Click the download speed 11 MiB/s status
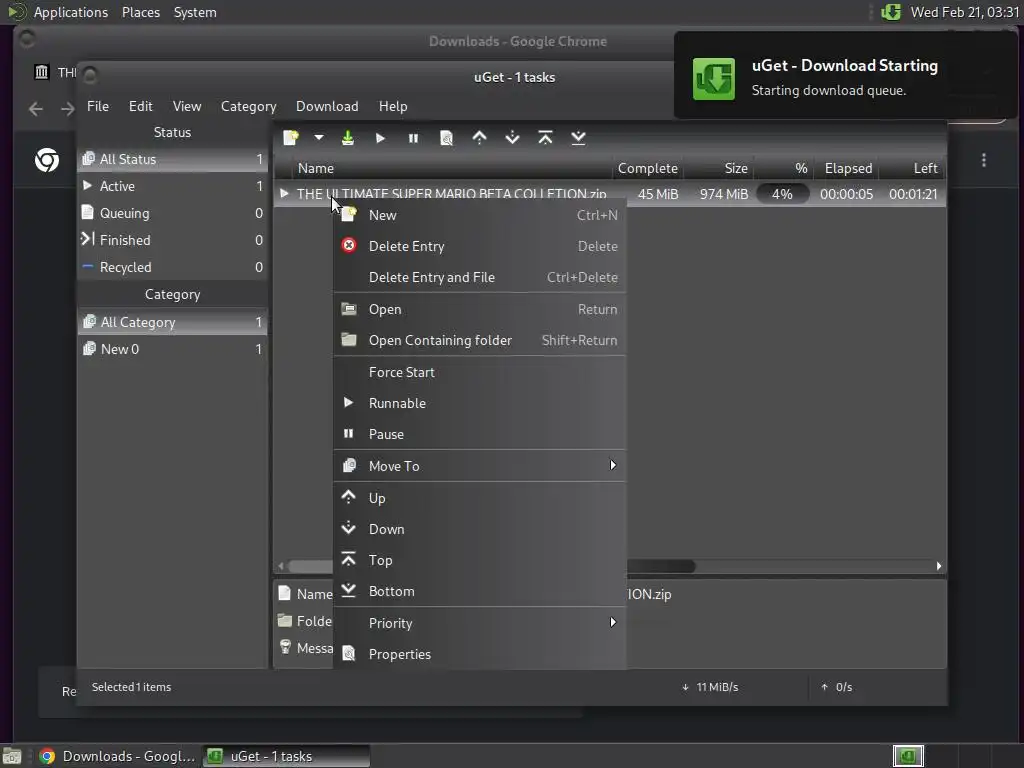 (710, 686)
